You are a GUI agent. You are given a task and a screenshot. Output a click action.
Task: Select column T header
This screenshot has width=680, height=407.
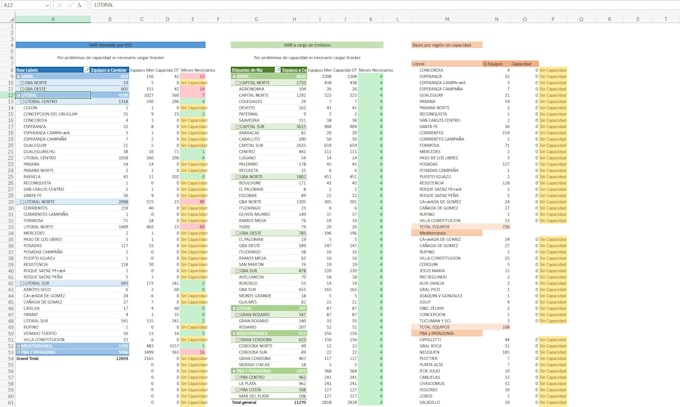pyautogui.click(x=666, y=19)
